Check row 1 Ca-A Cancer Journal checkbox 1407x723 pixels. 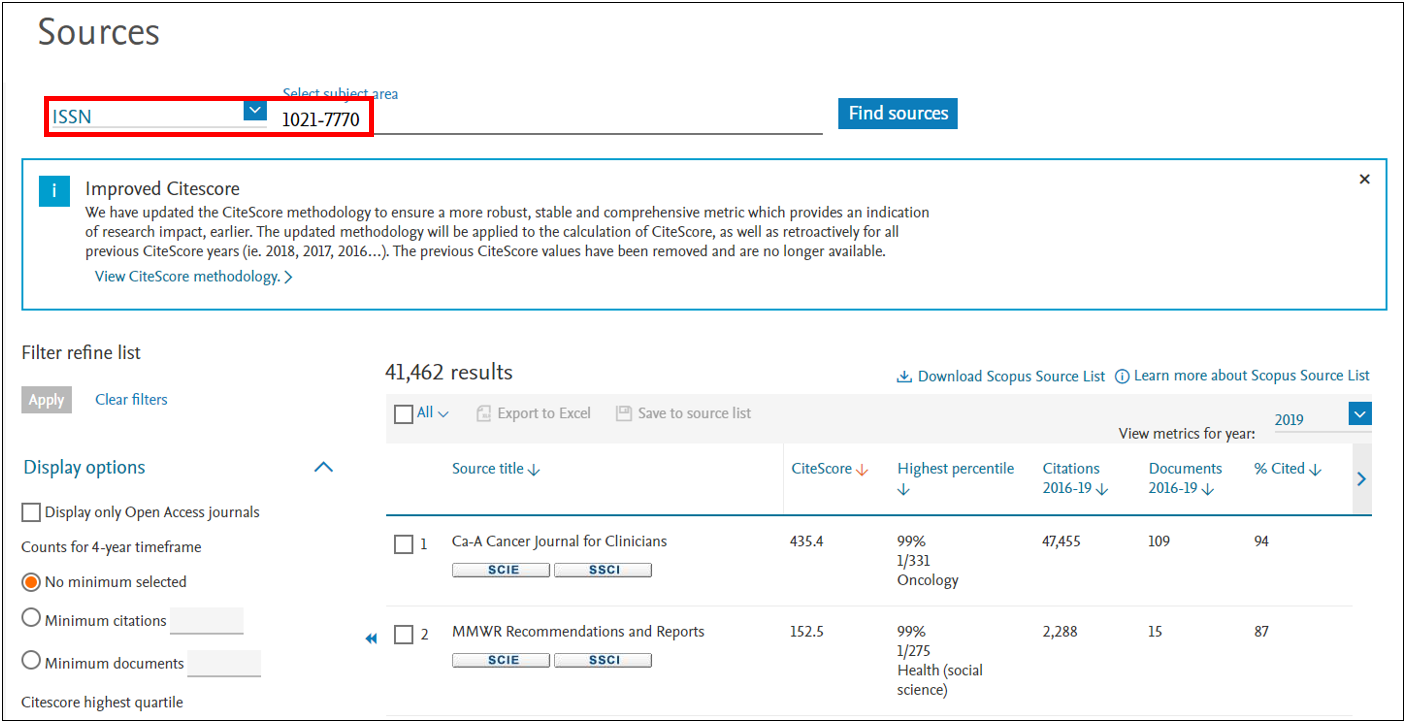404,545
